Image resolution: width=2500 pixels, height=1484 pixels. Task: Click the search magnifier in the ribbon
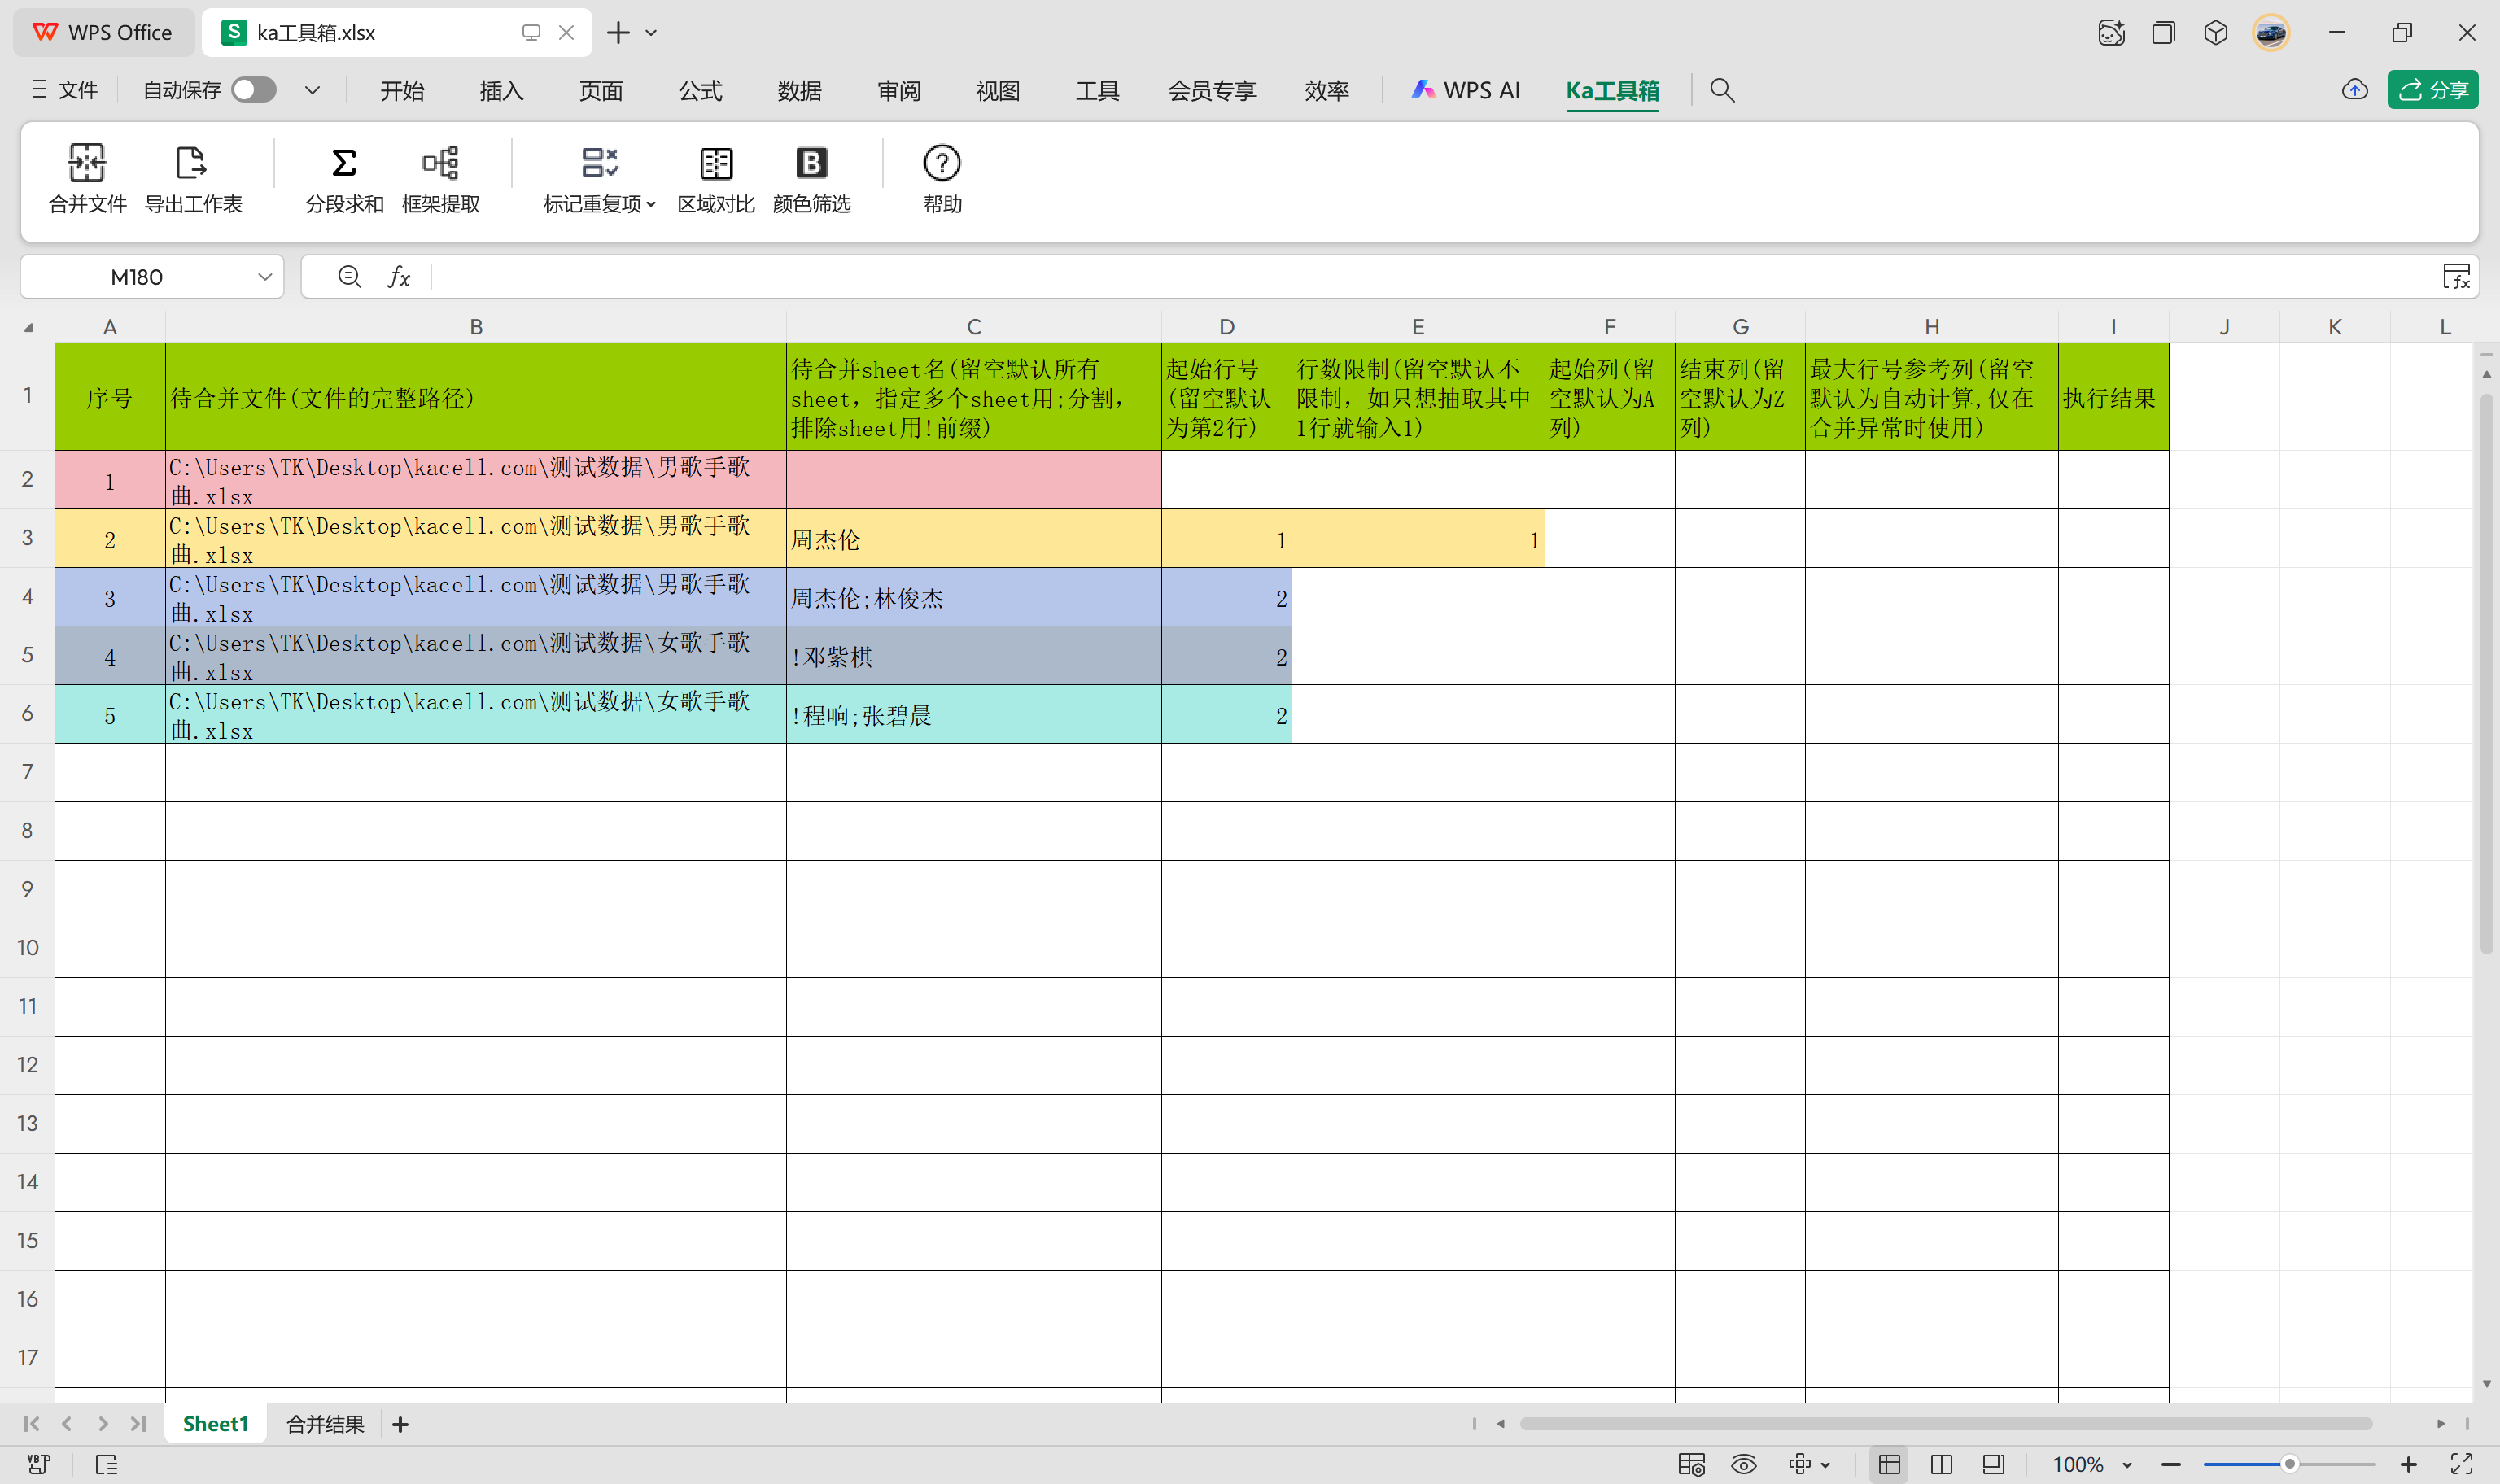click(x=1721, y=90)
